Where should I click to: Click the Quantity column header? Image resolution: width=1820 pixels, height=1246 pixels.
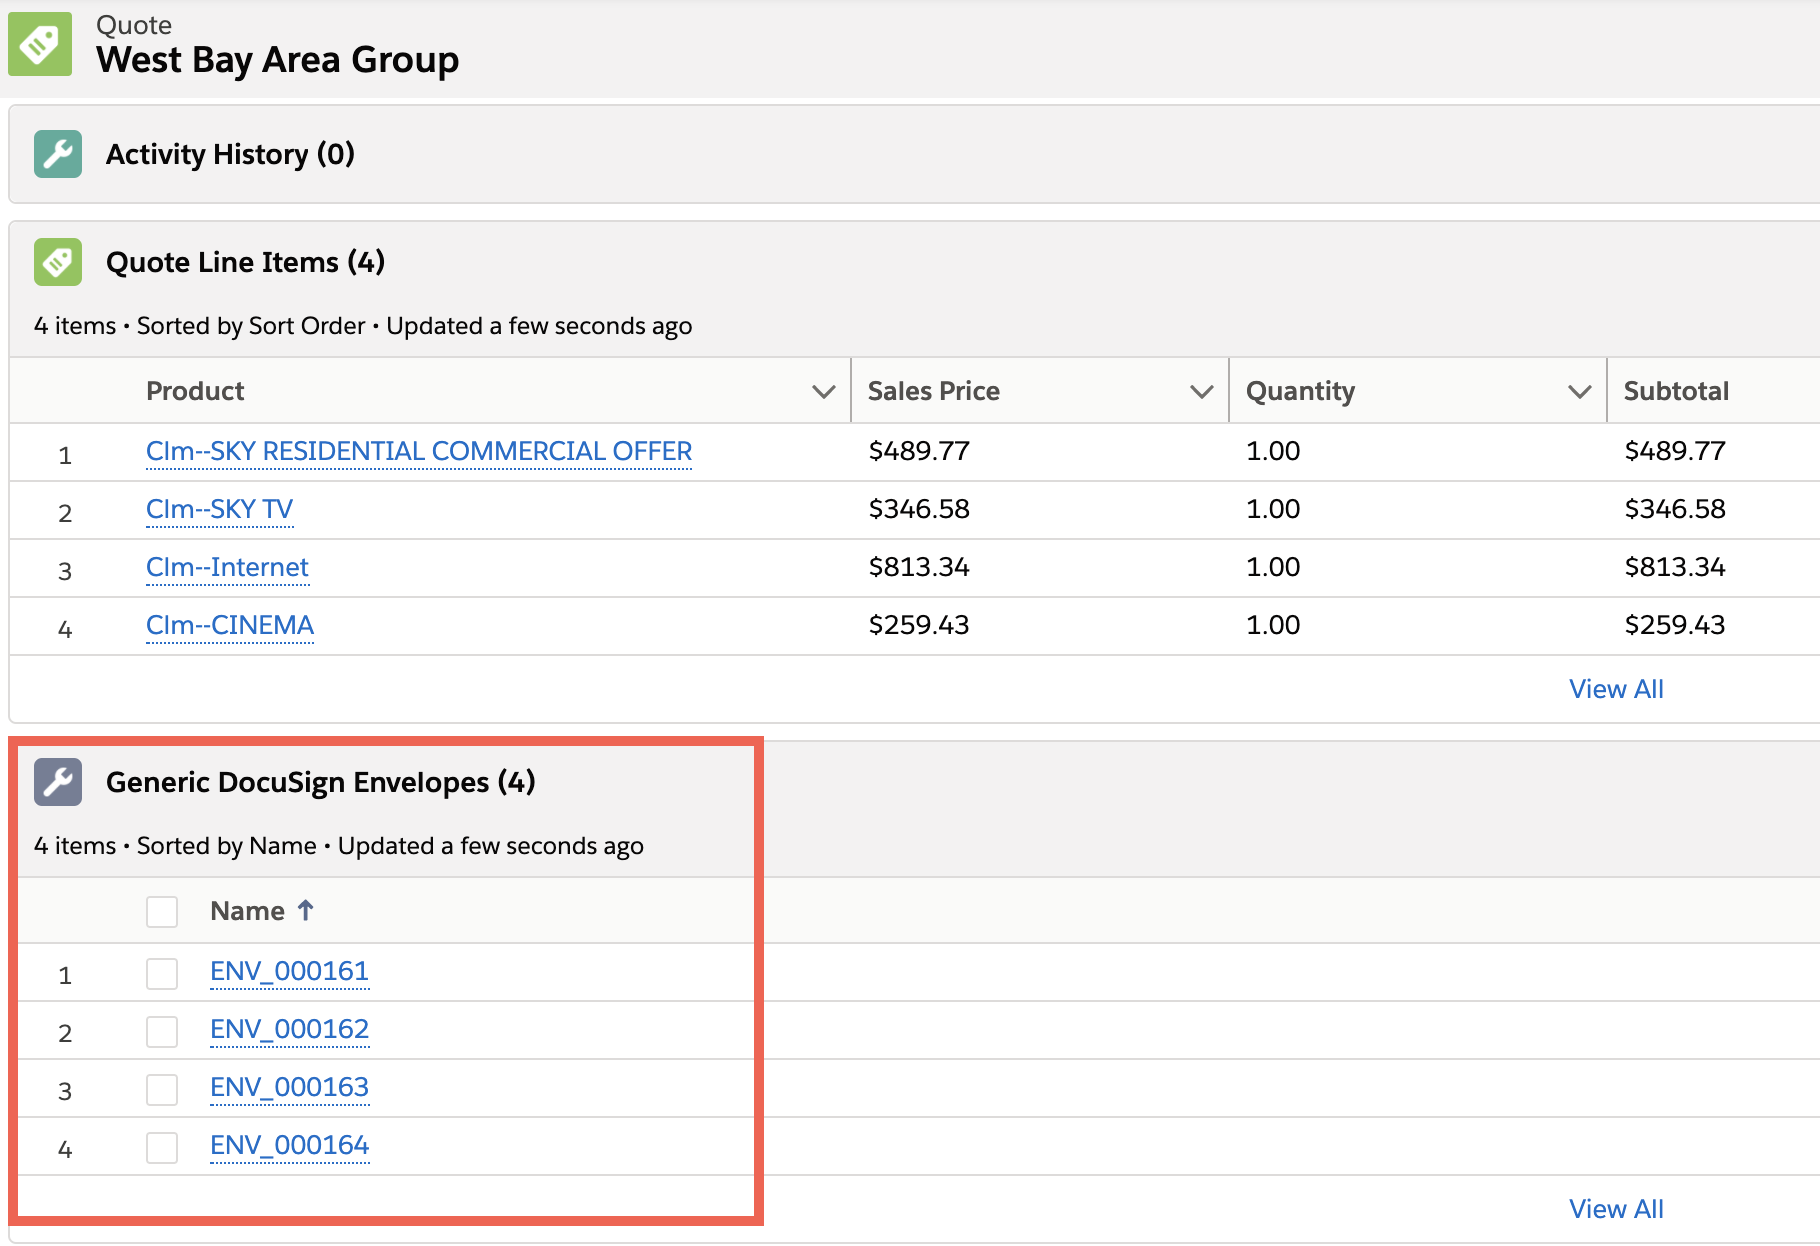point(1300,391)
